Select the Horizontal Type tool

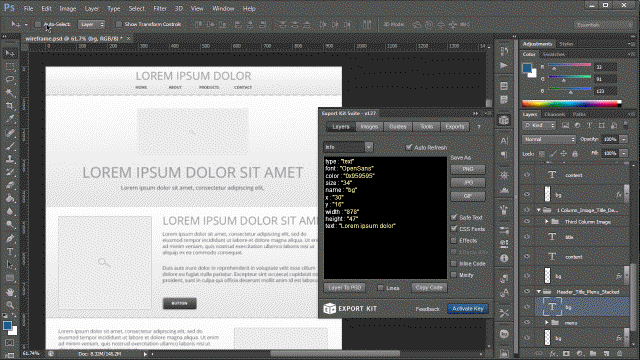(x=10, y=252)
